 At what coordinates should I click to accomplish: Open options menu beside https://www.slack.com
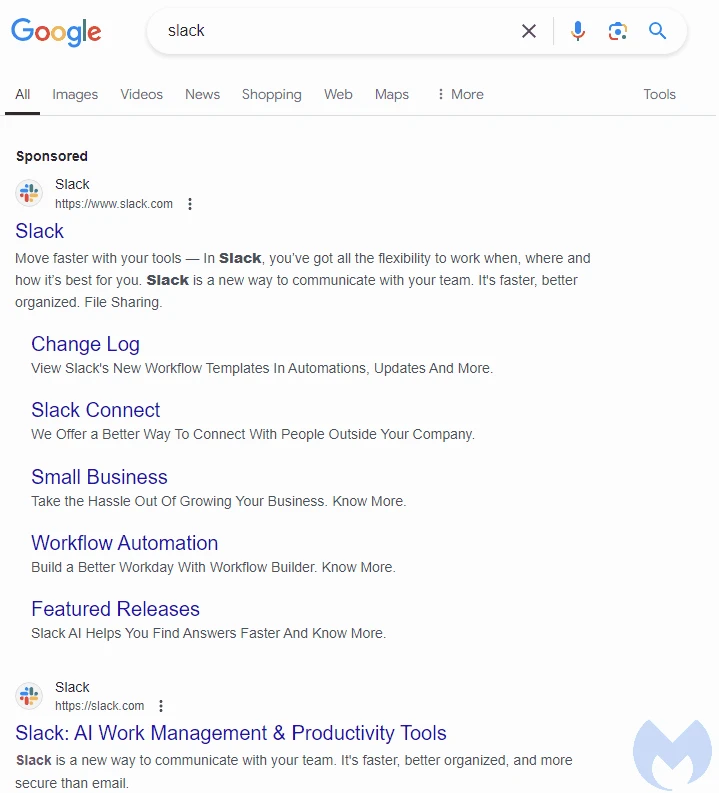[x=190, y=204]
